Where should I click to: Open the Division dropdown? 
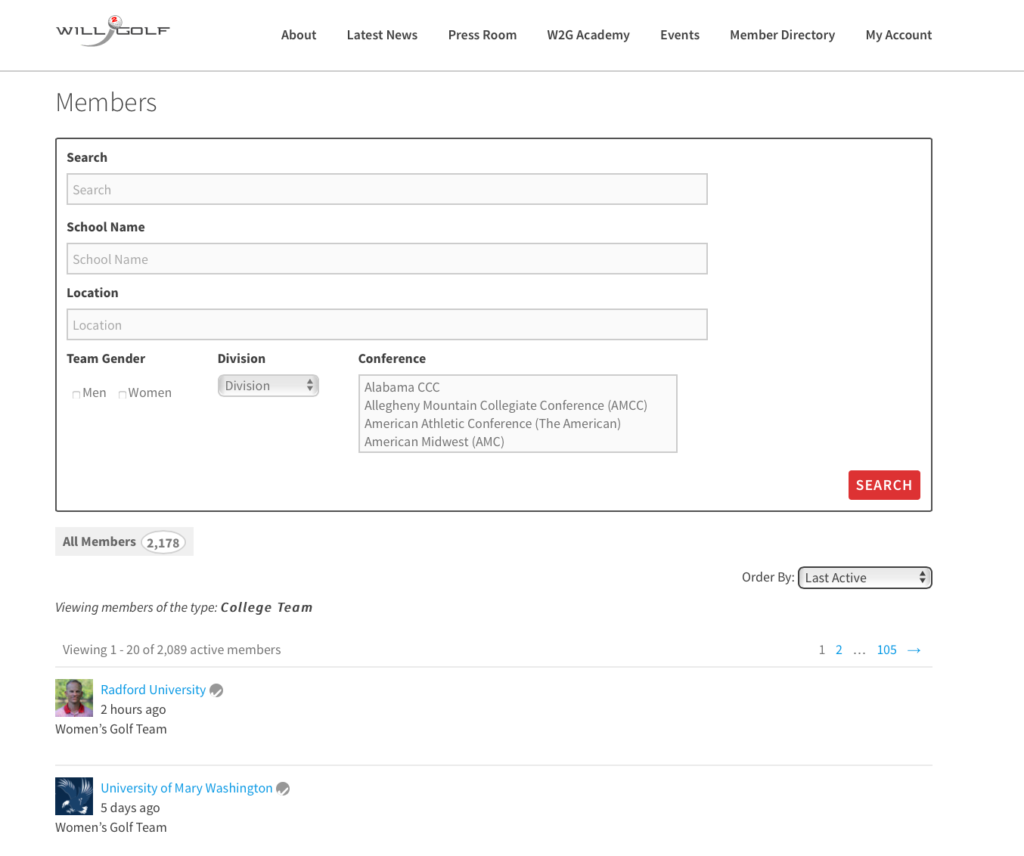pos(268,386)
